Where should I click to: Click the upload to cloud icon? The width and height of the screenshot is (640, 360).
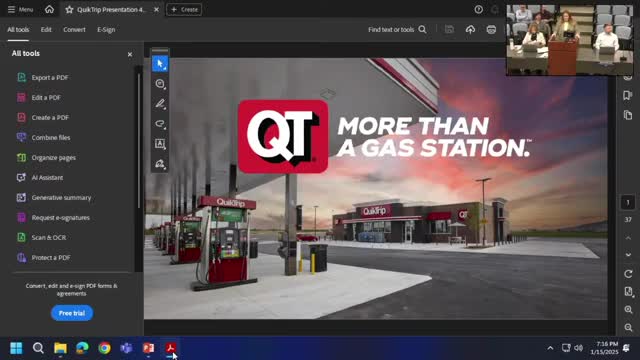click(470, 29)
